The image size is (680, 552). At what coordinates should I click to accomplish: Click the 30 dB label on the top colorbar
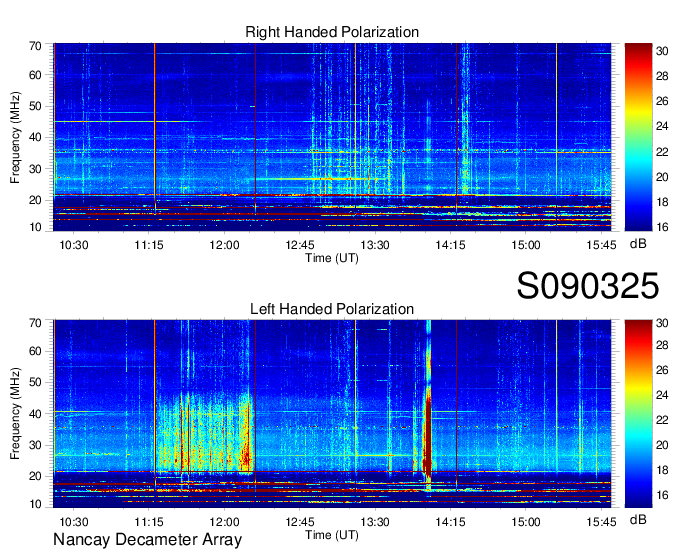click(662, 52)
